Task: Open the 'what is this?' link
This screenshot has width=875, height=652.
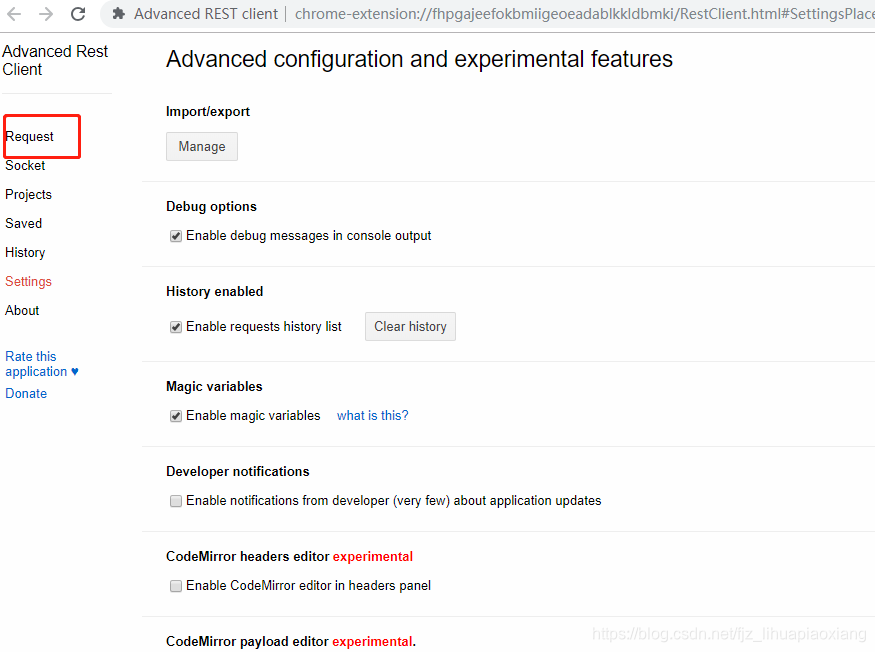Action: (x=373, y=415)
